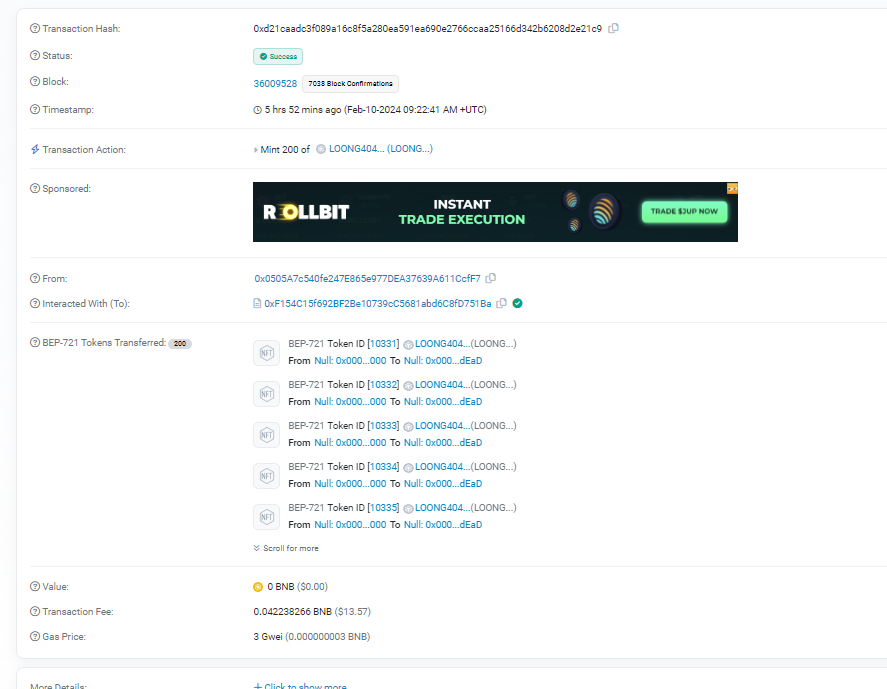Click the TRADE $JUP NOW ad button
Screen dimensions: 887x689
coord(684,212)
